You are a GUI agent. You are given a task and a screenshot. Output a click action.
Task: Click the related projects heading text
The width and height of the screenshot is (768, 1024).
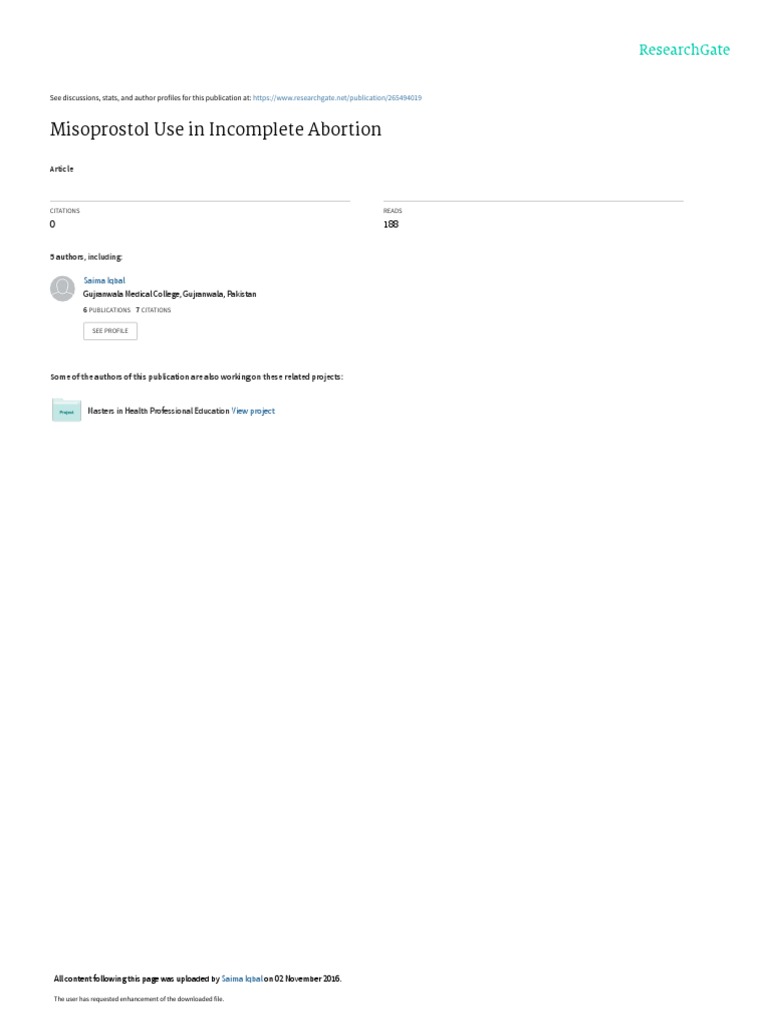coord(196,377)
